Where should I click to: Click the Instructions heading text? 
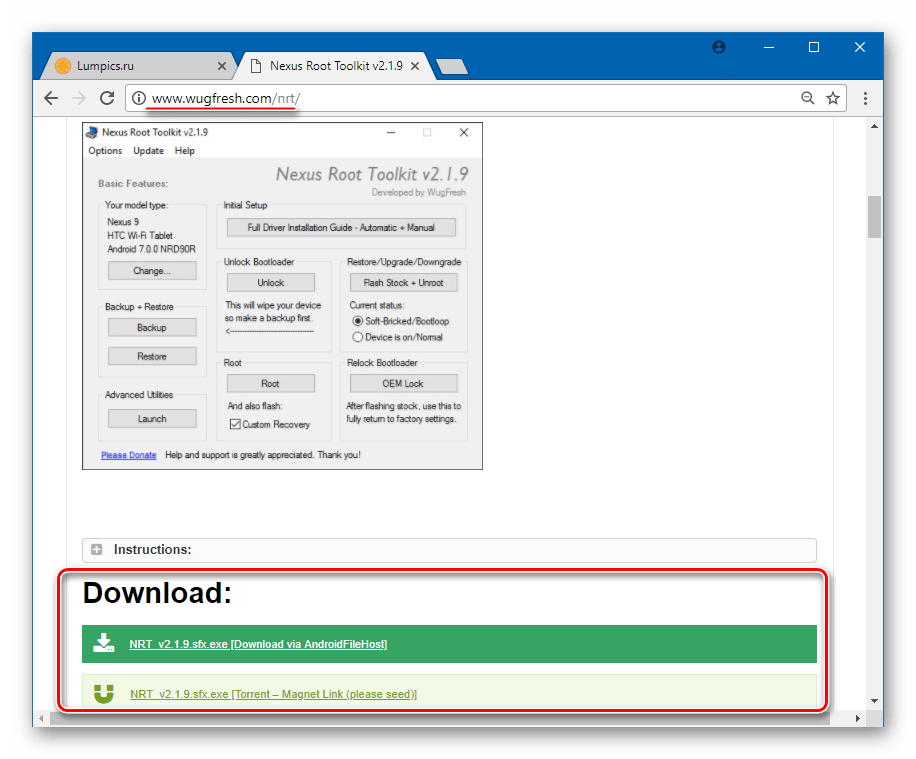tap(152, 549)
